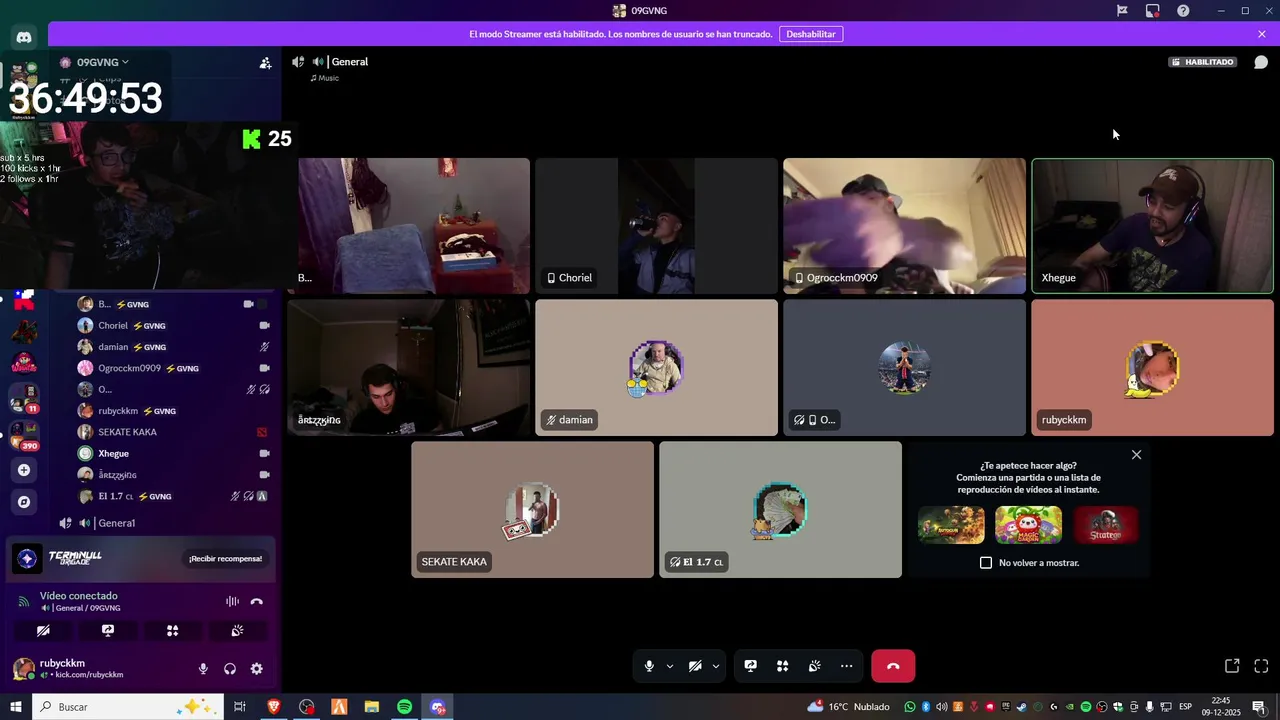Focus the Ogrocckm0909 video tile
1280x720 pixels.
(x=904, y=226)
